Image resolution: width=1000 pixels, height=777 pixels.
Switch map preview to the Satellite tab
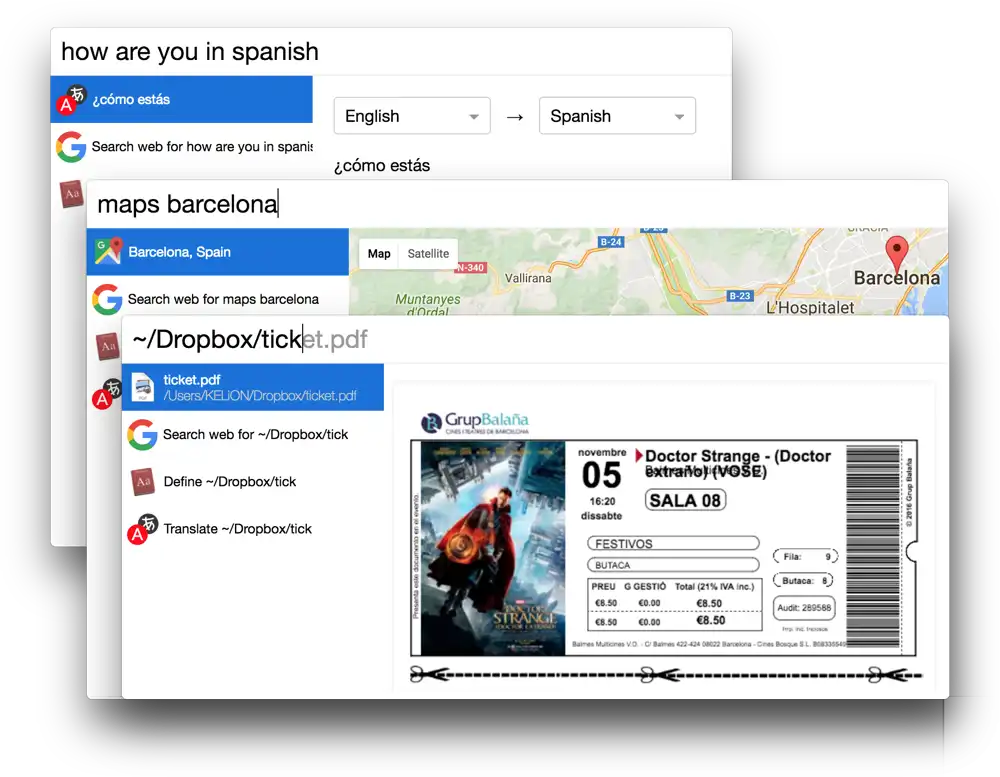pos(428,253)
